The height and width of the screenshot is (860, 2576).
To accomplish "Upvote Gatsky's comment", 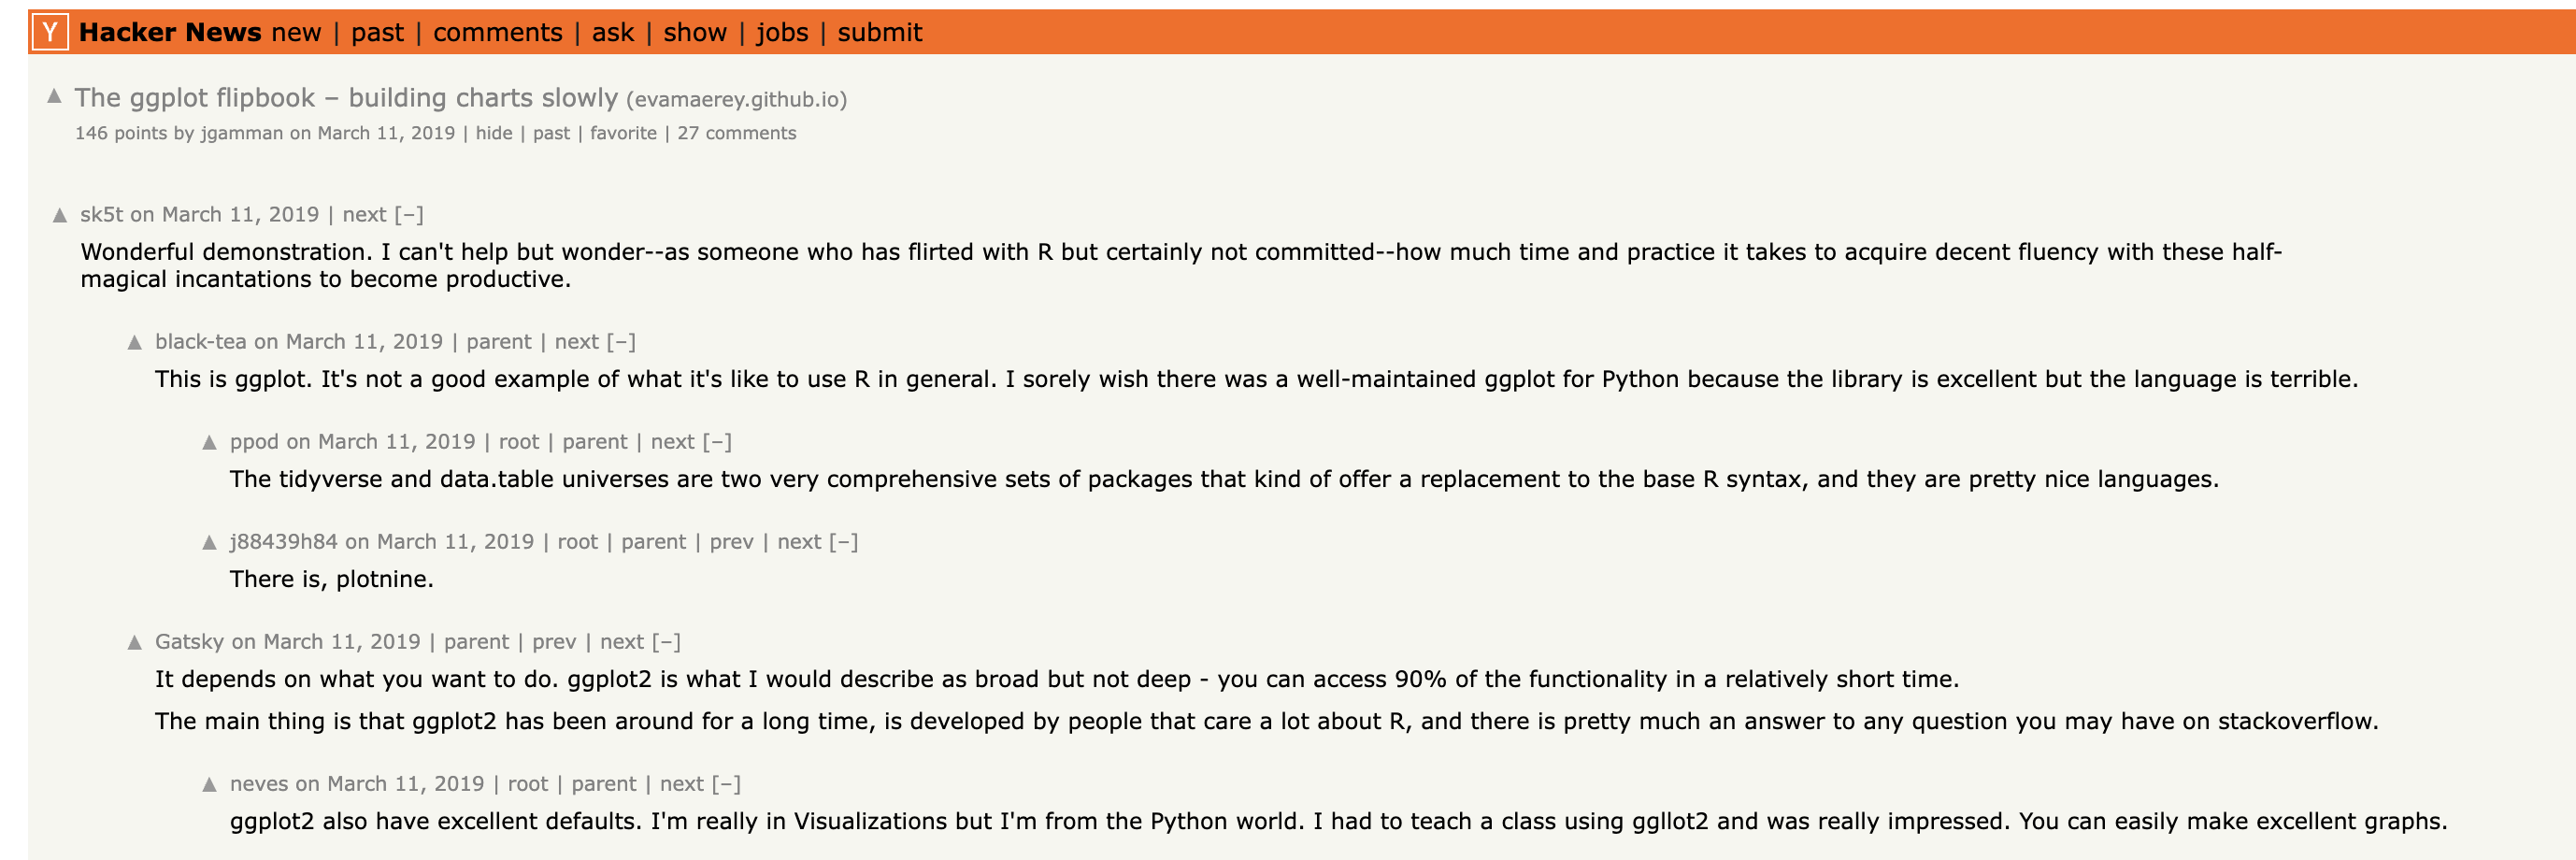I will pyautogui.click(x=135, y=643).
